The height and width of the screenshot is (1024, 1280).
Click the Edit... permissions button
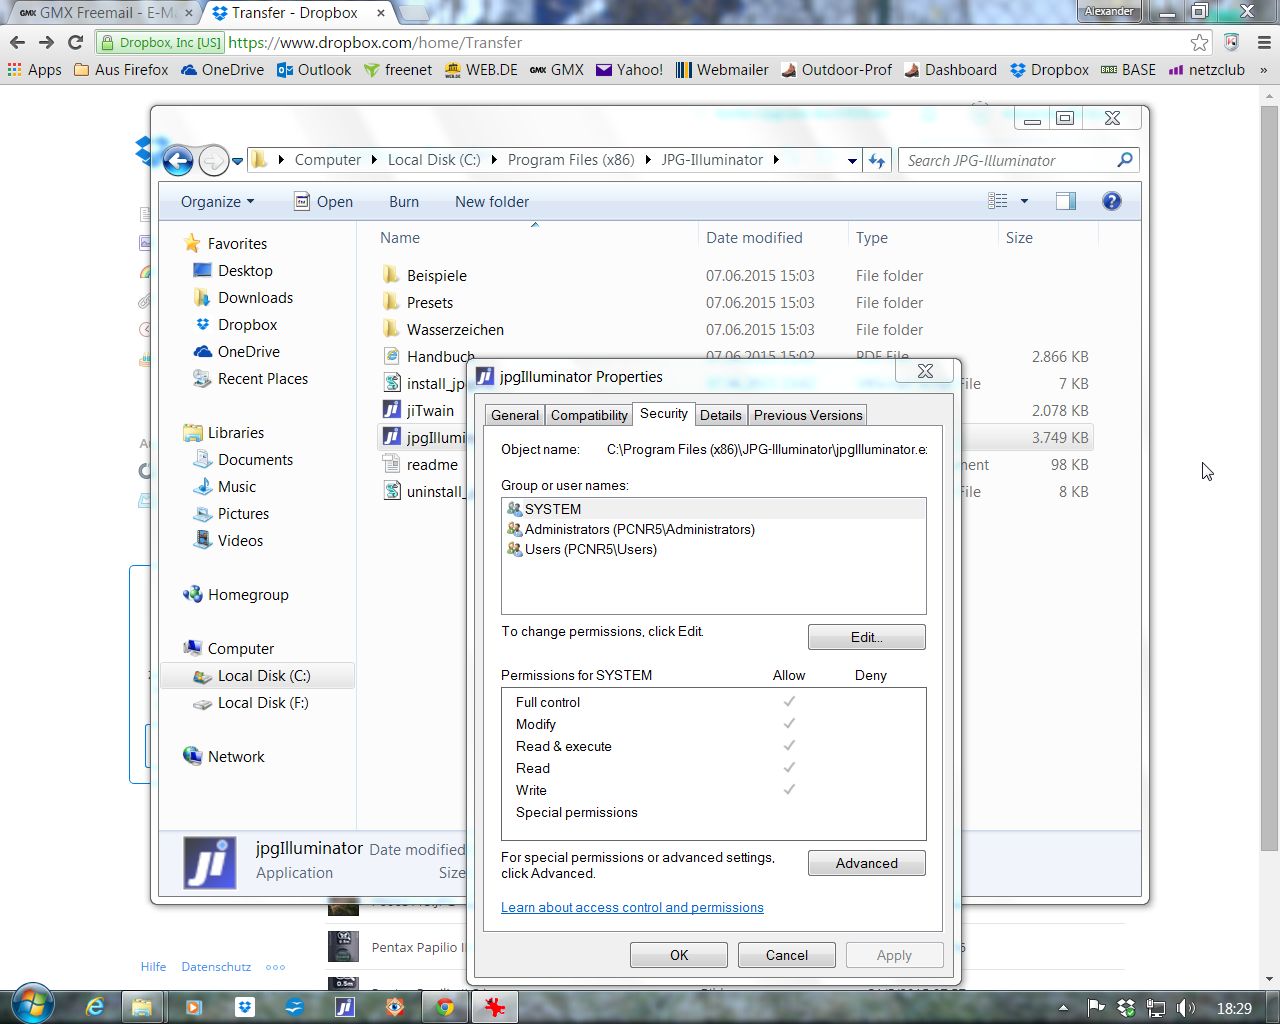[866, 637]
